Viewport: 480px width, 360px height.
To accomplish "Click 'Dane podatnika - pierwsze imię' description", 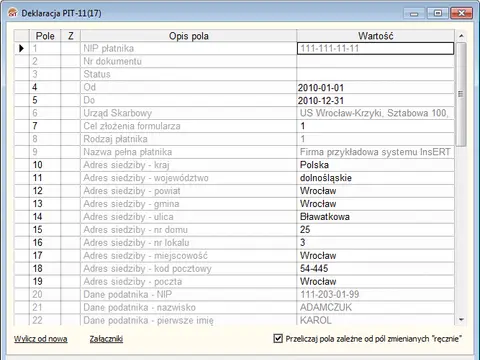I will (x=188, y=320).
